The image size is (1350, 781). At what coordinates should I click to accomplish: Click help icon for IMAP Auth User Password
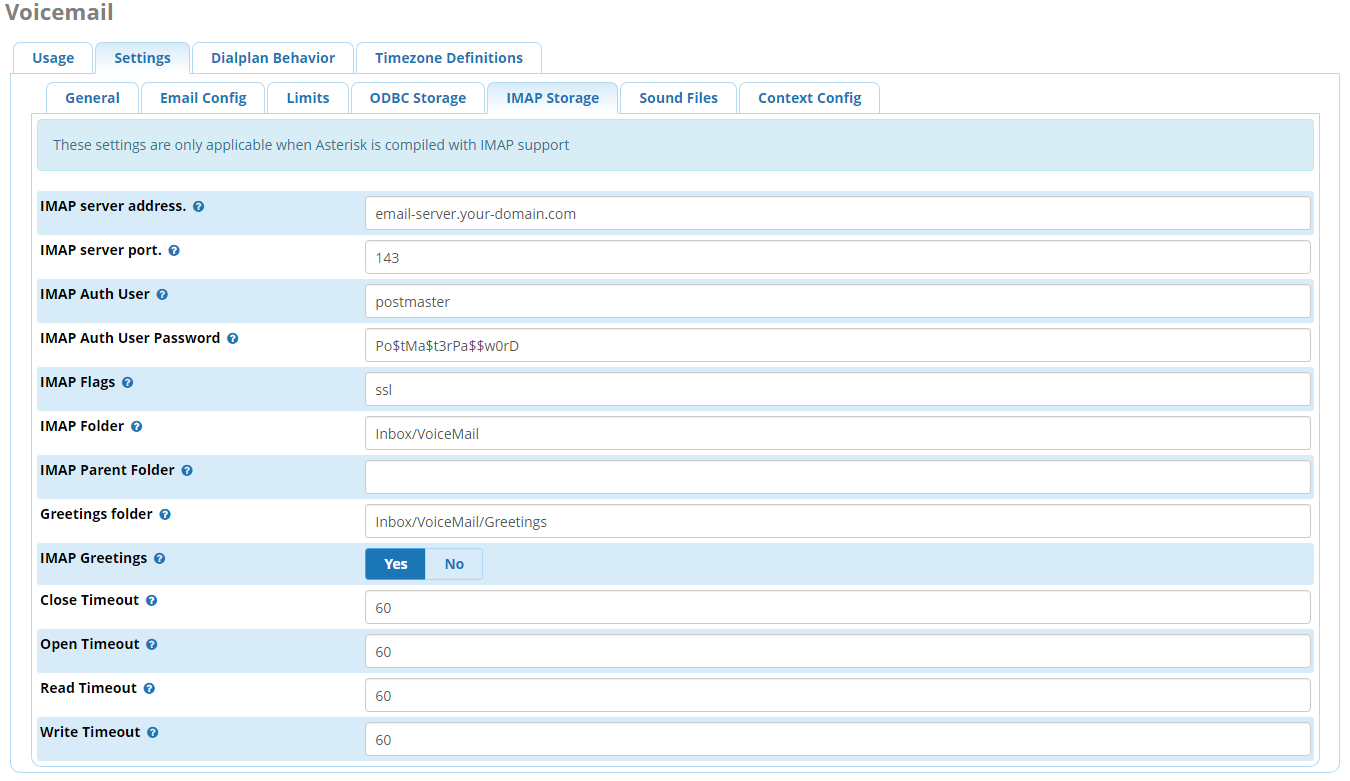232,339
